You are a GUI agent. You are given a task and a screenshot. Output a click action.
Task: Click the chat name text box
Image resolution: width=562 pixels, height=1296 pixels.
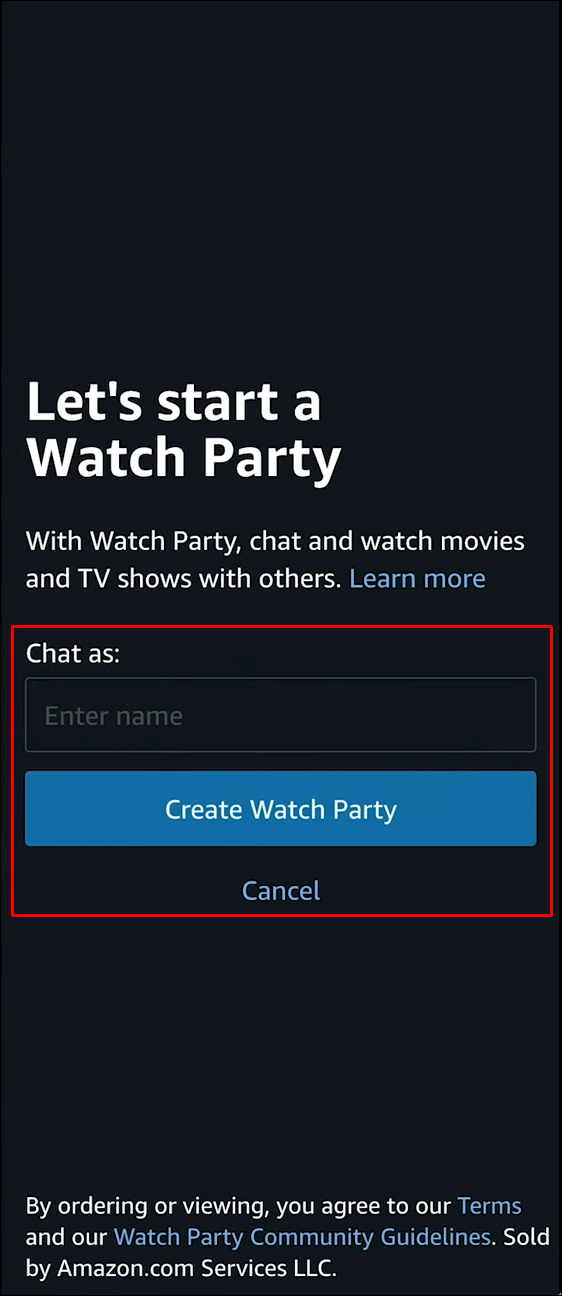click(281, 715)
